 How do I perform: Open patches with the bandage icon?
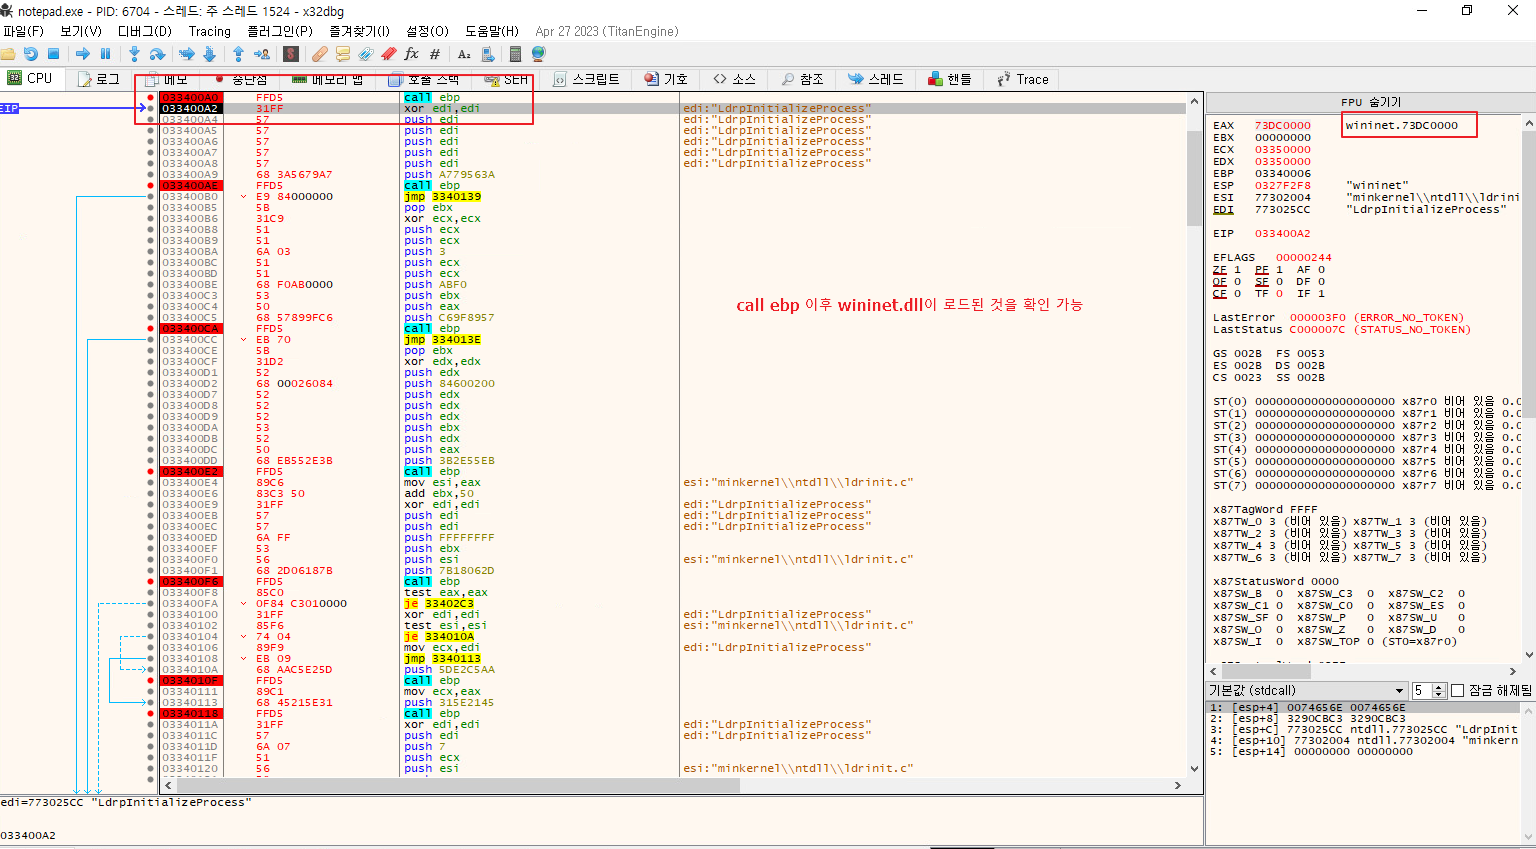coord(320,54)
